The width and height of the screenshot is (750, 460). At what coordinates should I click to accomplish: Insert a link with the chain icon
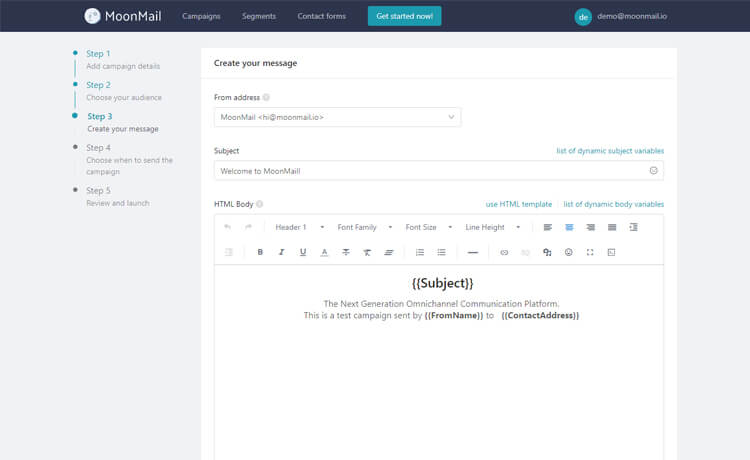pyautogui.click(x=504, y=252)
